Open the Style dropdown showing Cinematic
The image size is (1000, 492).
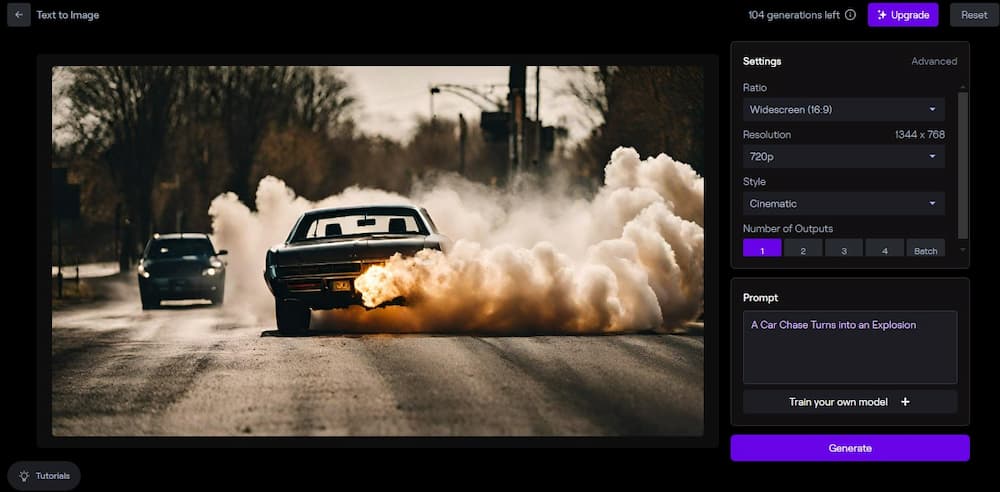click(x=843, y=203)
